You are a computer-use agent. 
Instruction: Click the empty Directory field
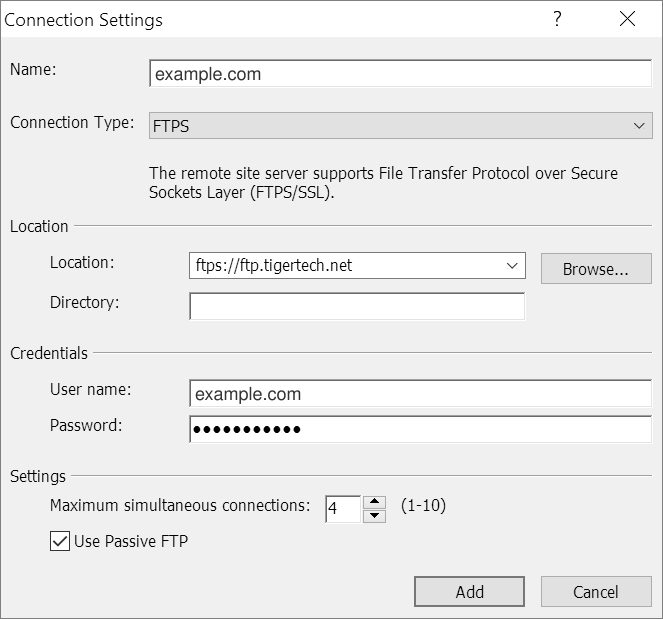coord(356,306)
